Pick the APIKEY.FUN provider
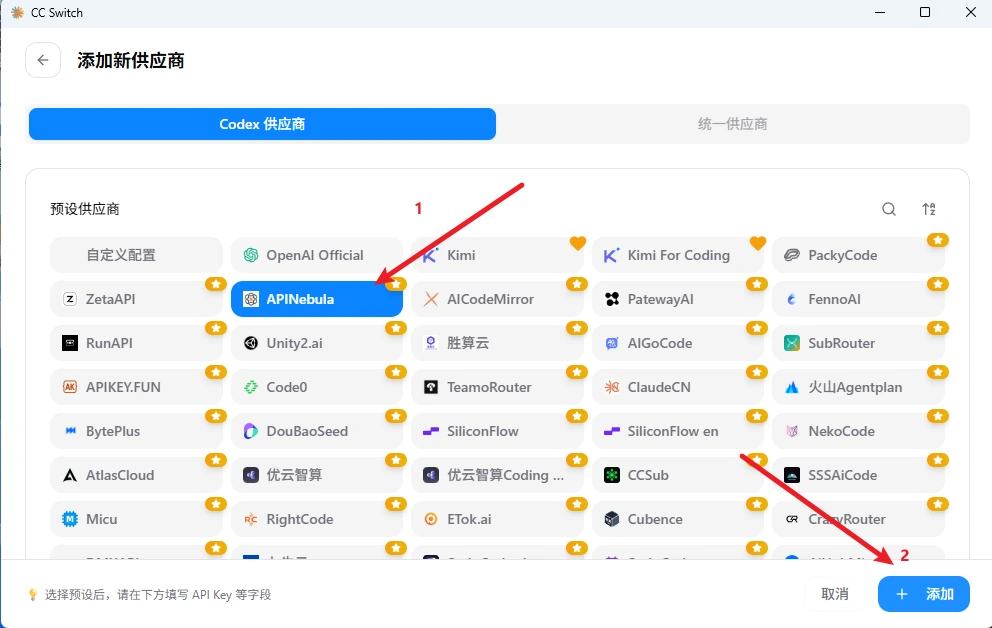Screen dimensions: 992x628 tap(136, 387)
